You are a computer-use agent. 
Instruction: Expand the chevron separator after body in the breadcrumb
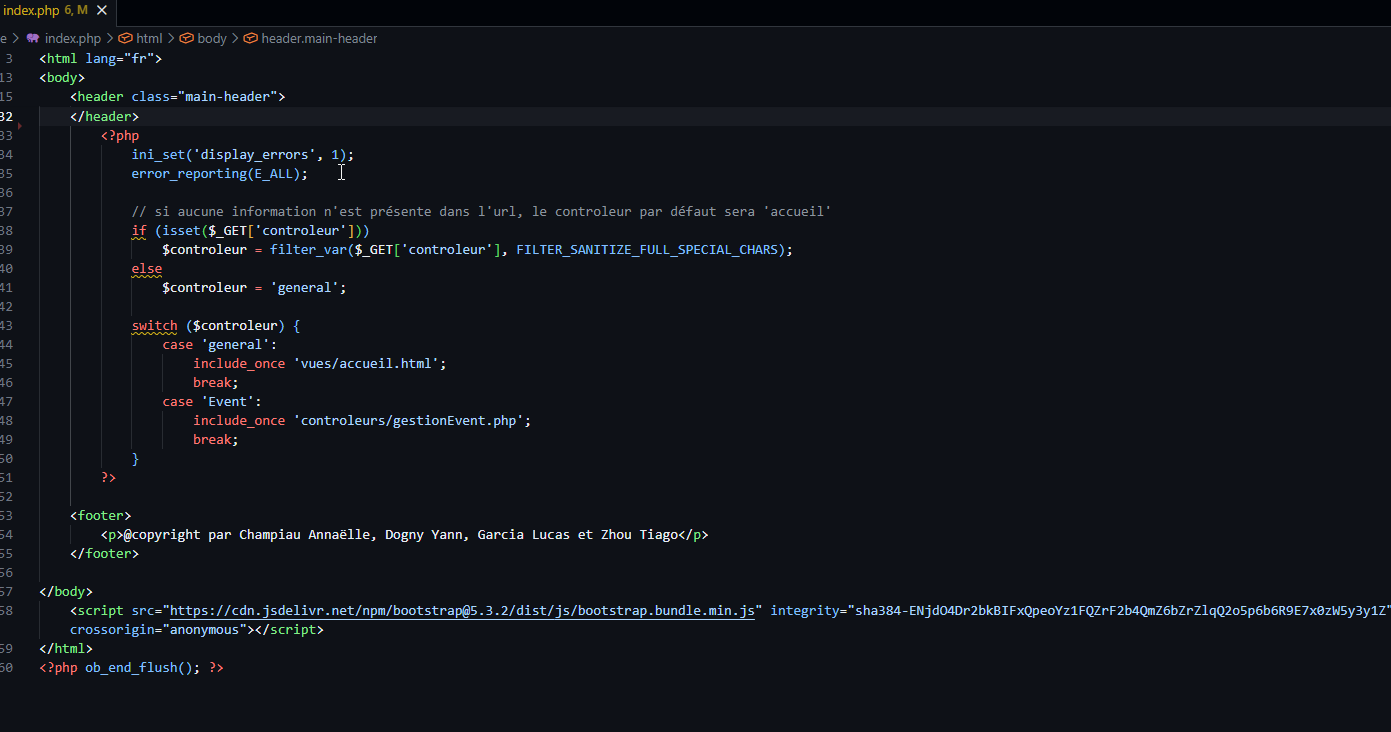point(234,38)
